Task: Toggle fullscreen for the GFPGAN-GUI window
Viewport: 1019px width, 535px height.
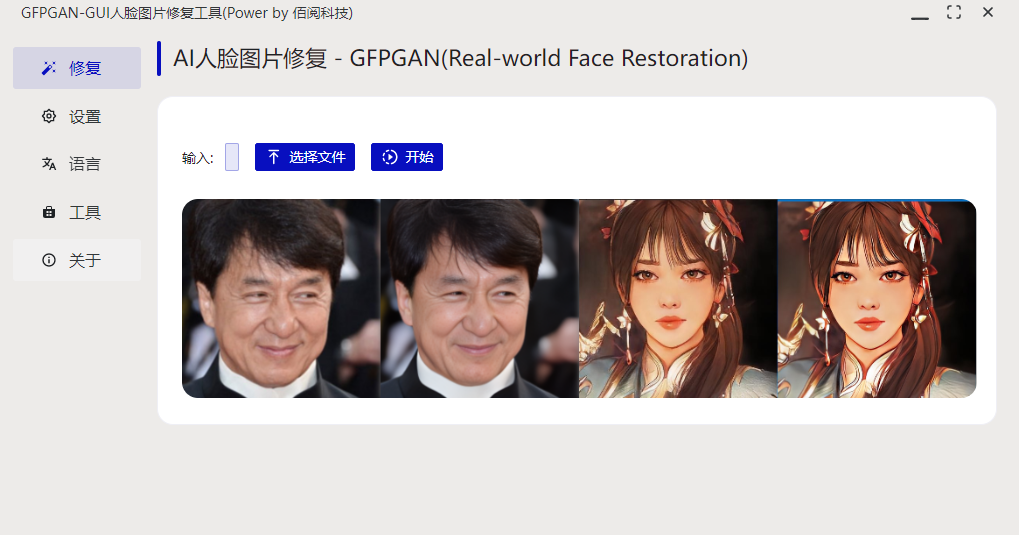Action: [x=954, y=12]
